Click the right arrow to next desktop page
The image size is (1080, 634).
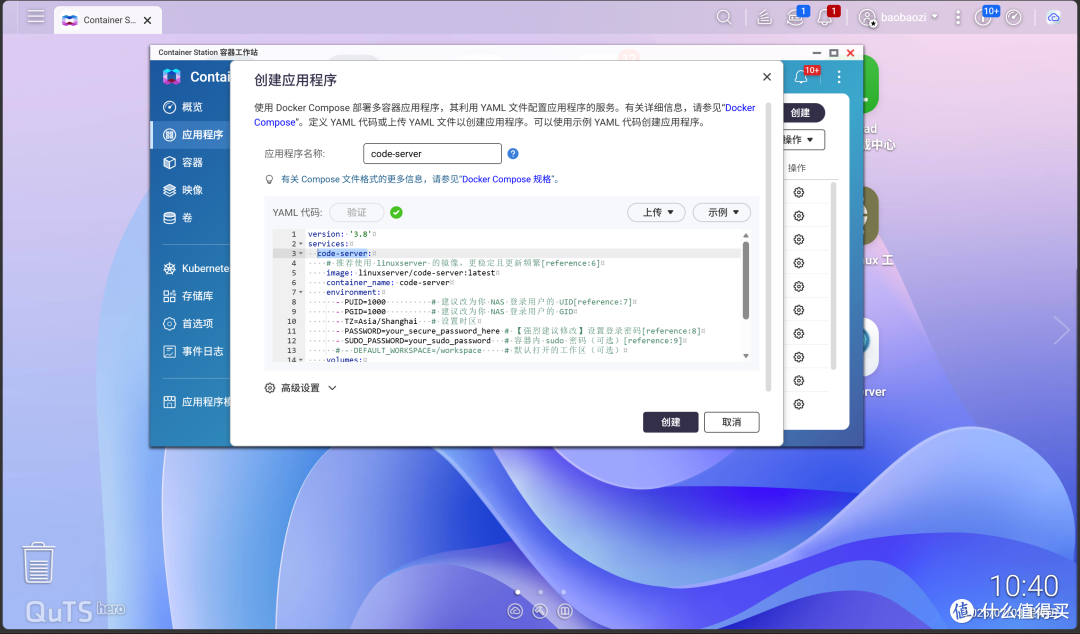[1061, 330]
